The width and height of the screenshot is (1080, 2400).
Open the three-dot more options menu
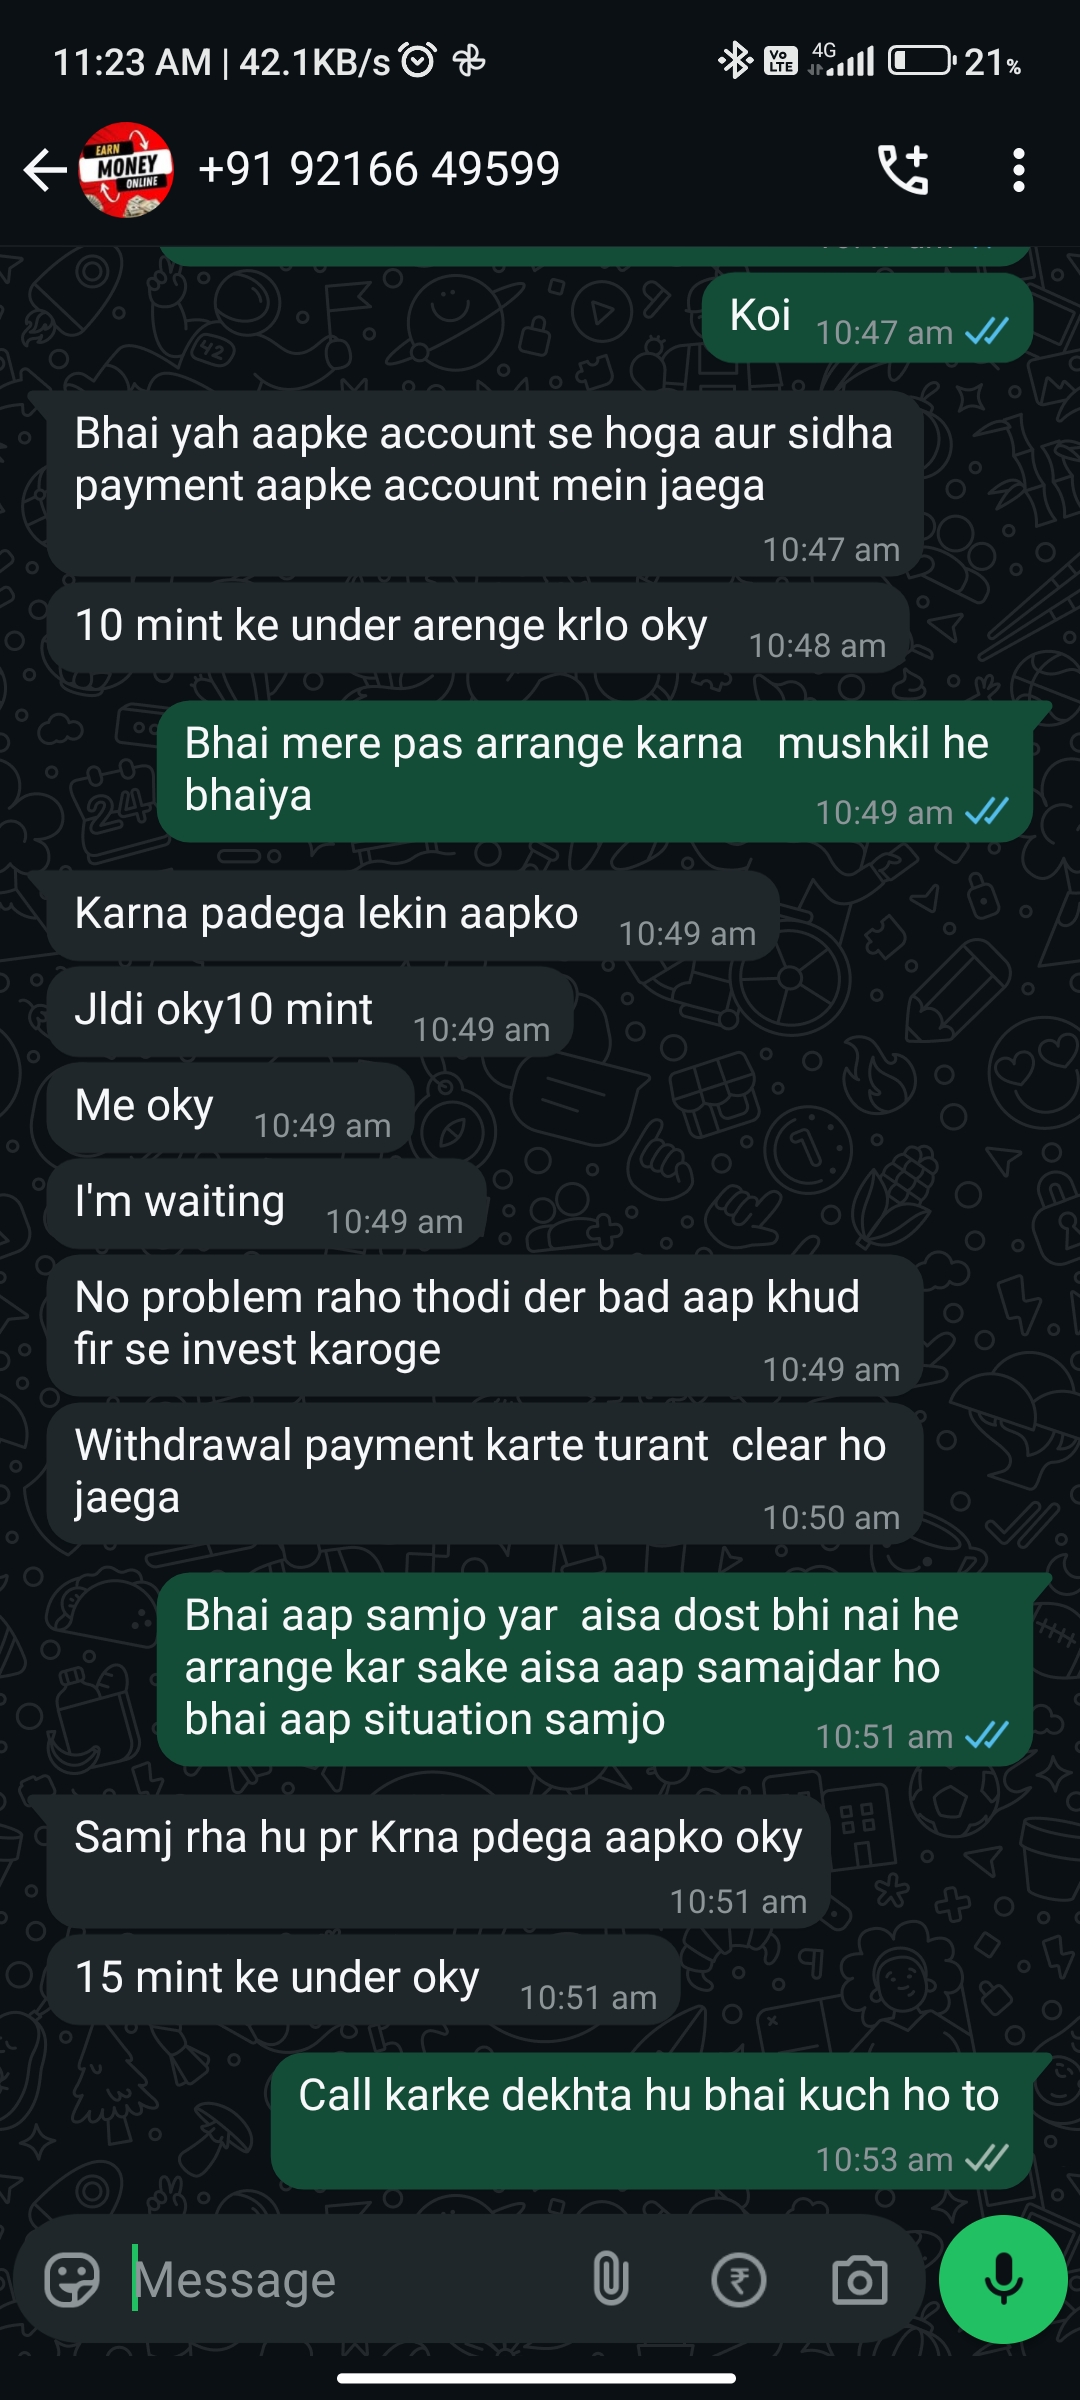(1018, 170)
